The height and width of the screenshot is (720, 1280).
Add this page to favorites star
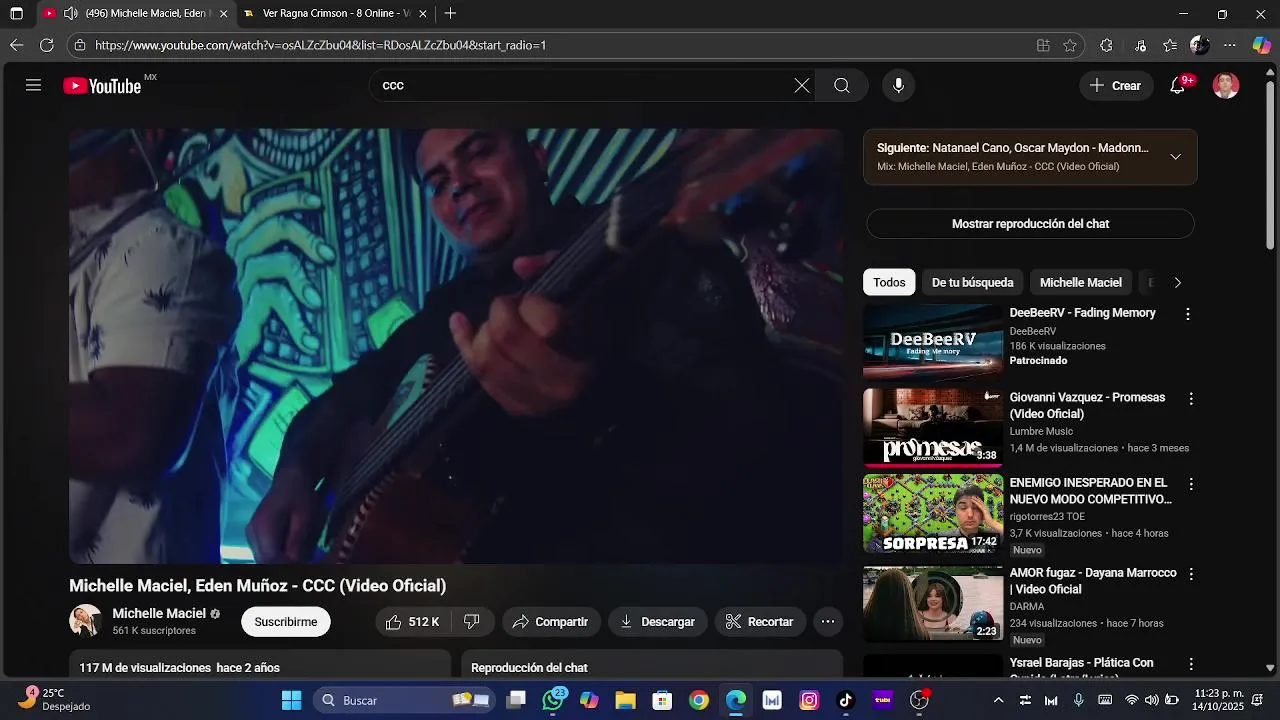1070,45
